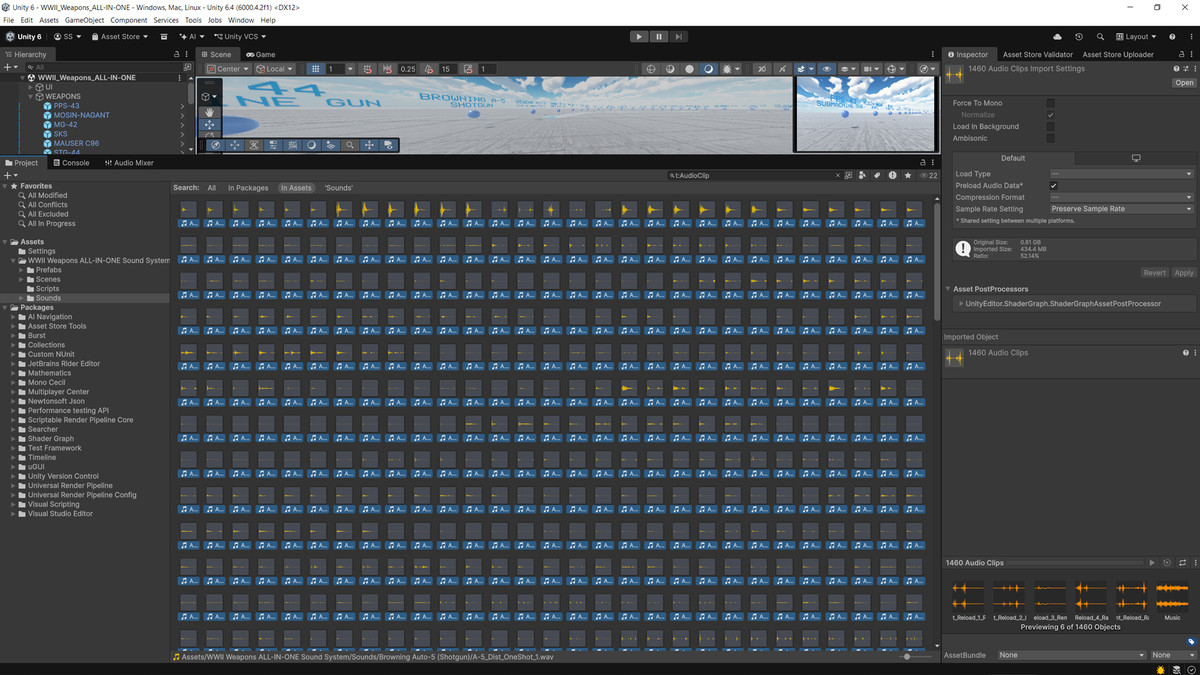Click the Apply button in the Inspector
Image resolution: width=1200 pixels, height=675 pixels.
tap(1183, 273)
